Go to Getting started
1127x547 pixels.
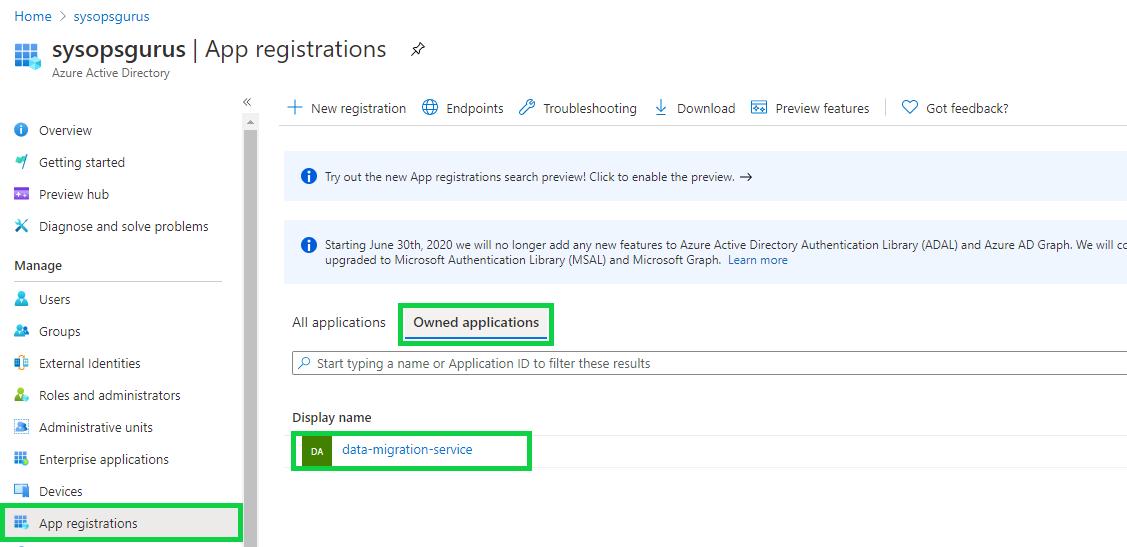[82, 162]
